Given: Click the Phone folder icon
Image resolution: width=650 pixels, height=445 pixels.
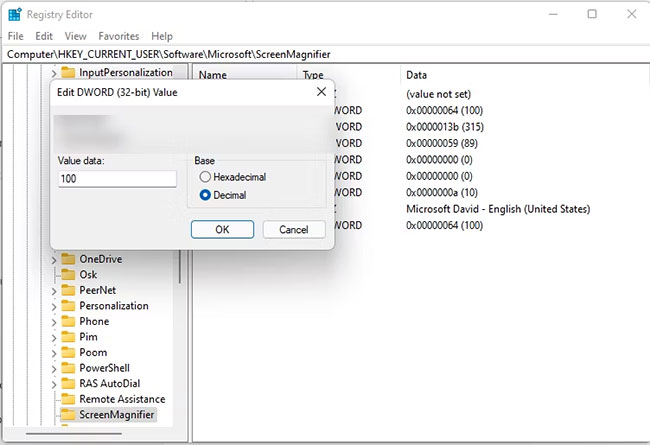Looking at the screenshot, I should tap(68, 321).
